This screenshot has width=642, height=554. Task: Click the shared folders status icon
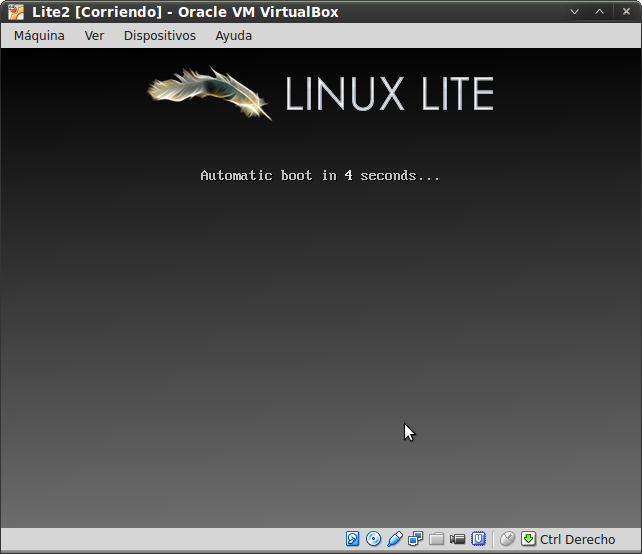tap(437, 539)
